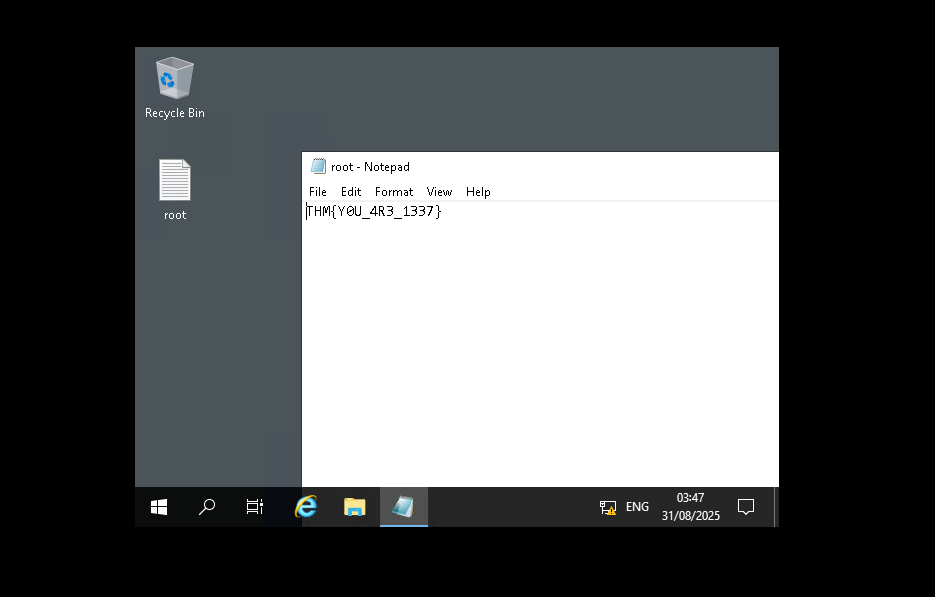935x597 pixels.
Task: Expand the Format menu
Action: coord(394,192)
